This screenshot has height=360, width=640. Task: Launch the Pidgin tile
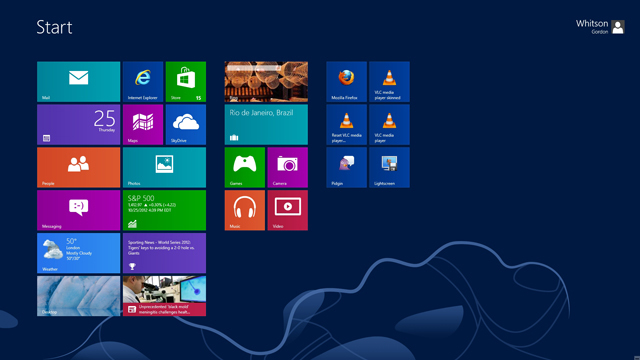click(x=347, y=167)
